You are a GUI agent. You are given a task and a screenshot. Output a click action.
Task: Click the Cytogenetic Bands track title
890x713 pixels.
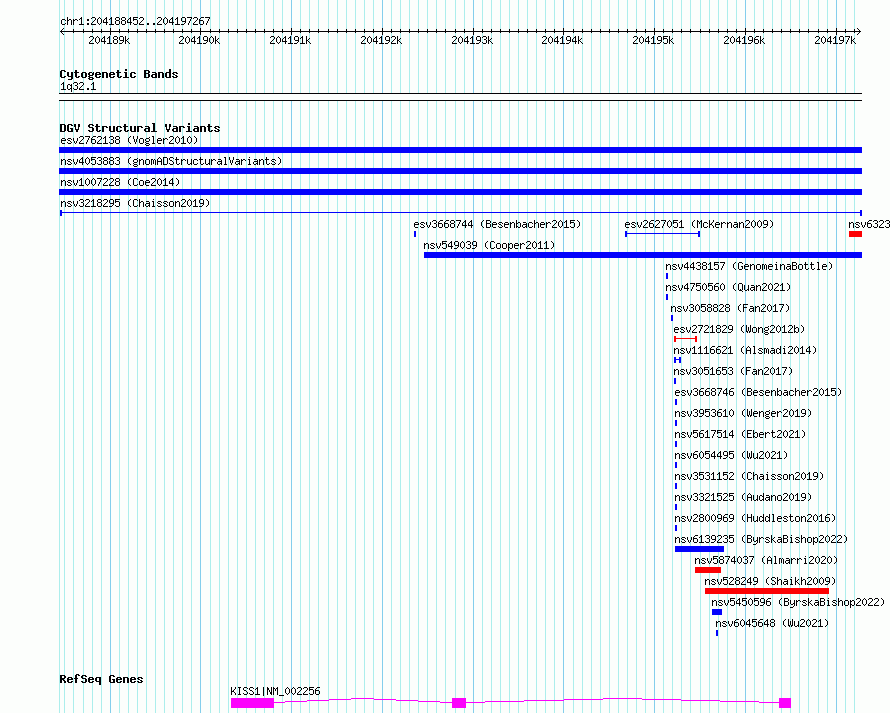[119, 74]
